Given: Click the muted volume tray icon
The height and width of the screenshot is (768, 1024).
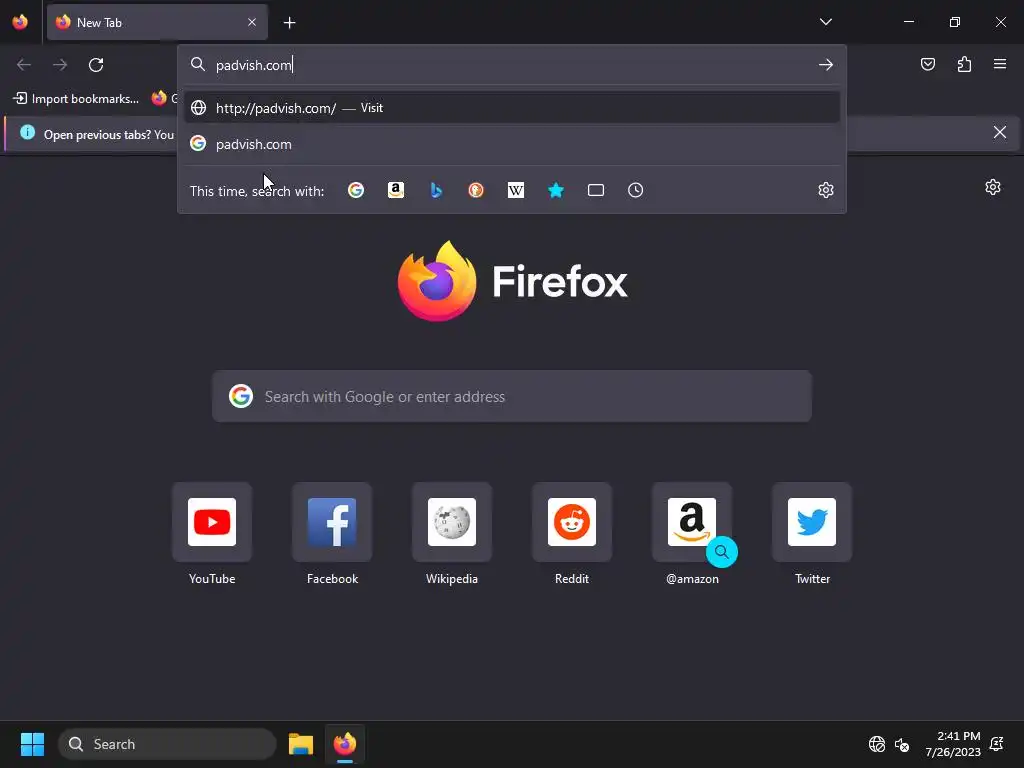Looking at the screenshot, I should [x=902, y=744].
